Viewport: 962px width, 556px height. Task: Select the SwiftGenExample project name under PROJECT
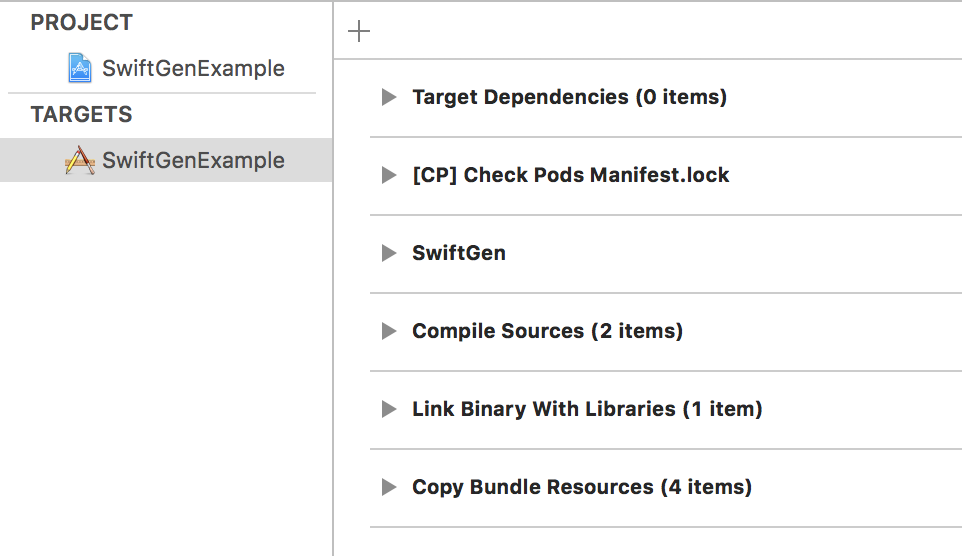point(193,68)
